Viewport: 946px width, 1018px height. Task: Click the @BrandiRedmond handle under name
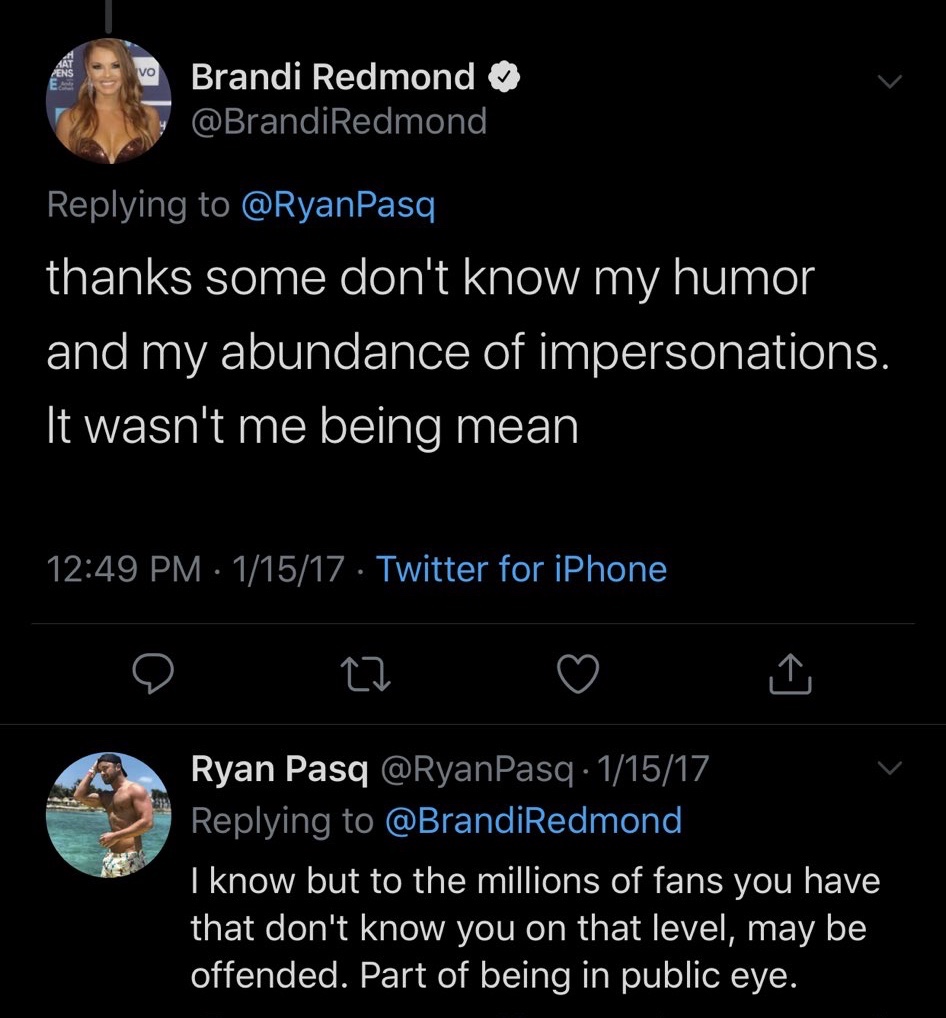(x=338, y=121)
